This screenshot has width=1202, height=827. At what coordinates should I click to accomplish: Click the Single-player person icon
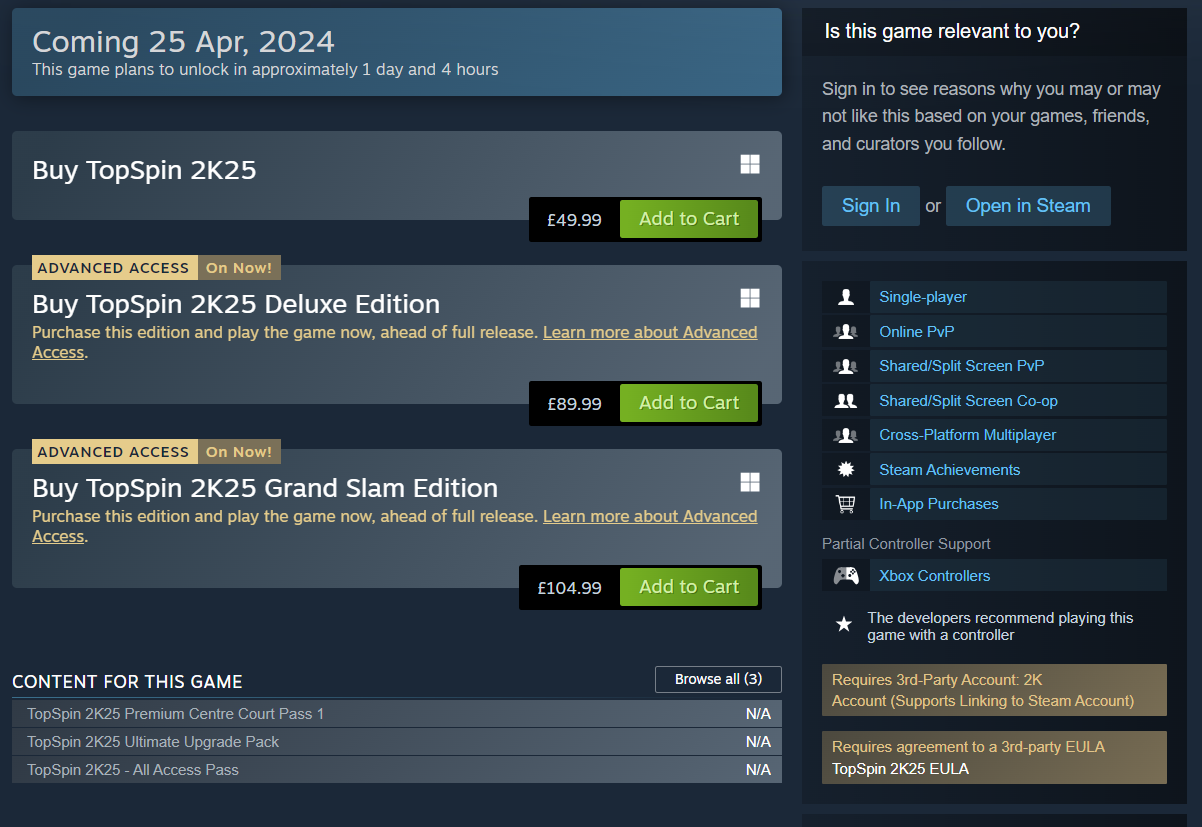[x=846, y=297]
